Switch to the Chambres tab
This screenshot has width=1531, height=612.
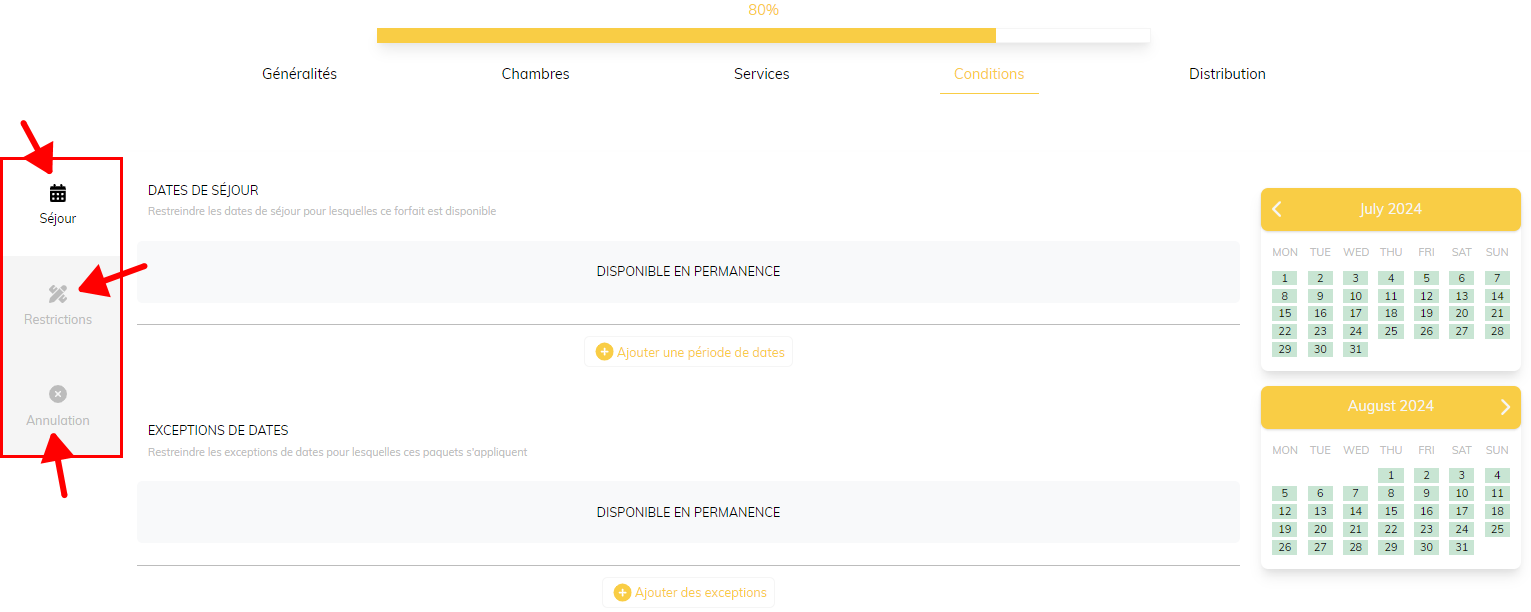coord(535,74)
